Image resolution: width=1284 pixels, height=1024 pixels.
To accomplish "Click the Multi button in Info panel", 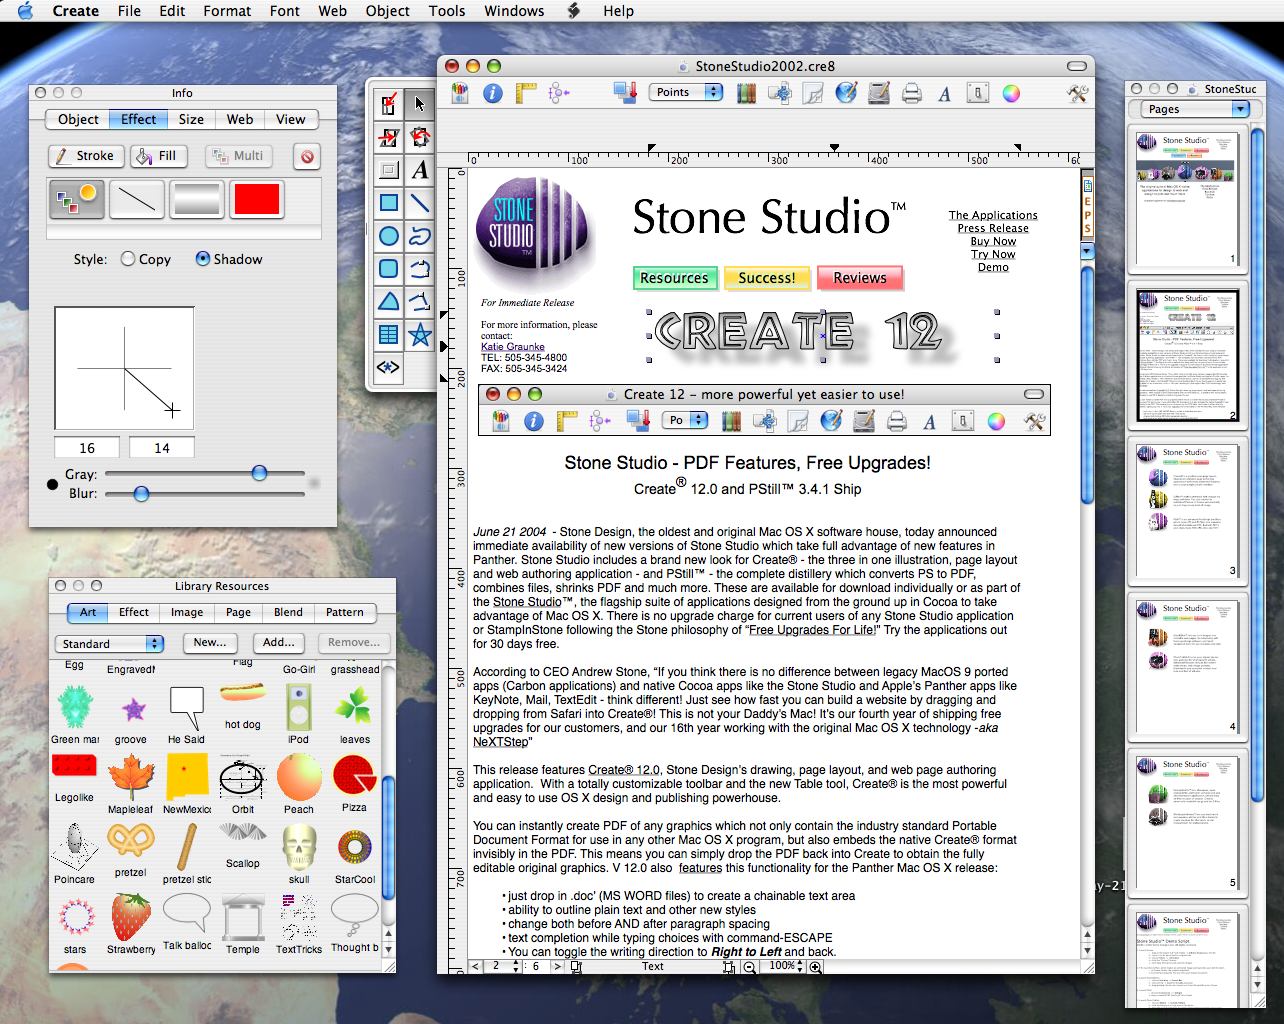I will (238, 155).
